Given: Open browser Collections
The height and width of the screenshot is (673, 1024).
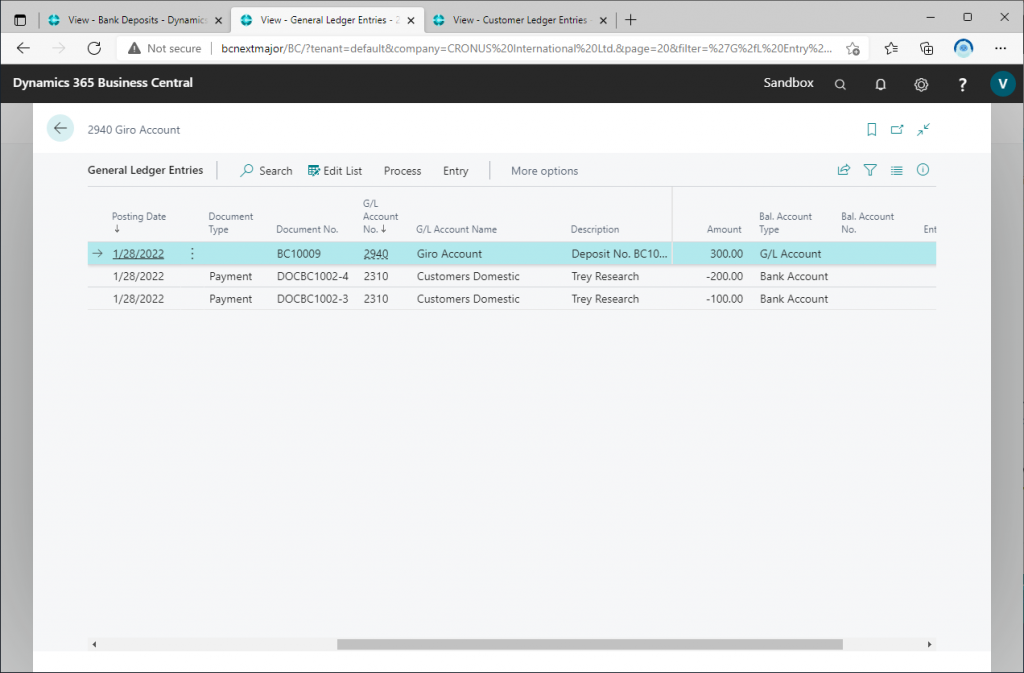Looking at the screenshot, I should (x=927, y=48).
